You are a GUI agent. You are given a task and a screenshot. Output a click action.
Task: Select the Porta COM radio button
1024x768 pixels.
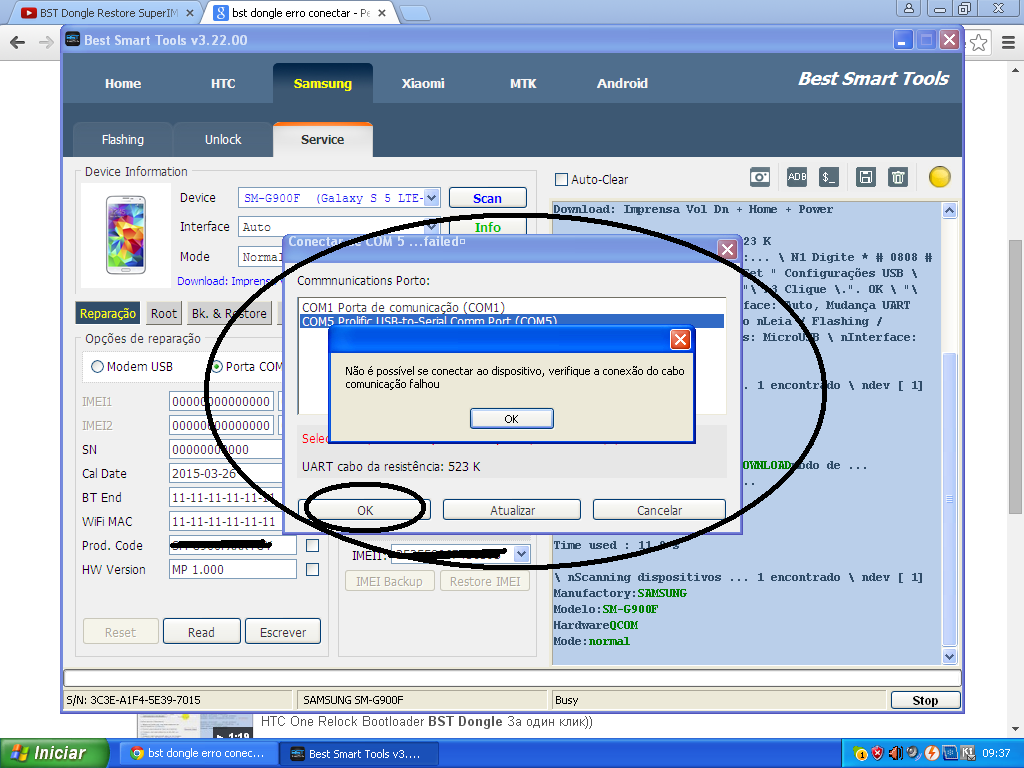coord(216,367)
